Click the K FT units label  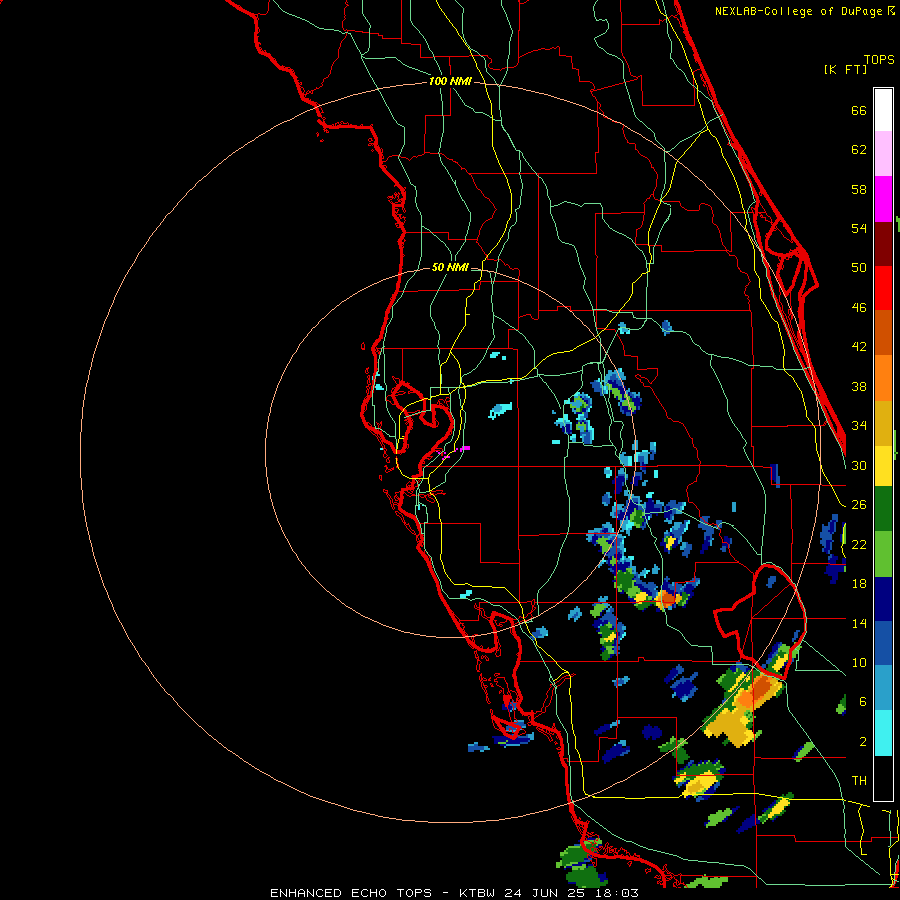coord(845,69)
